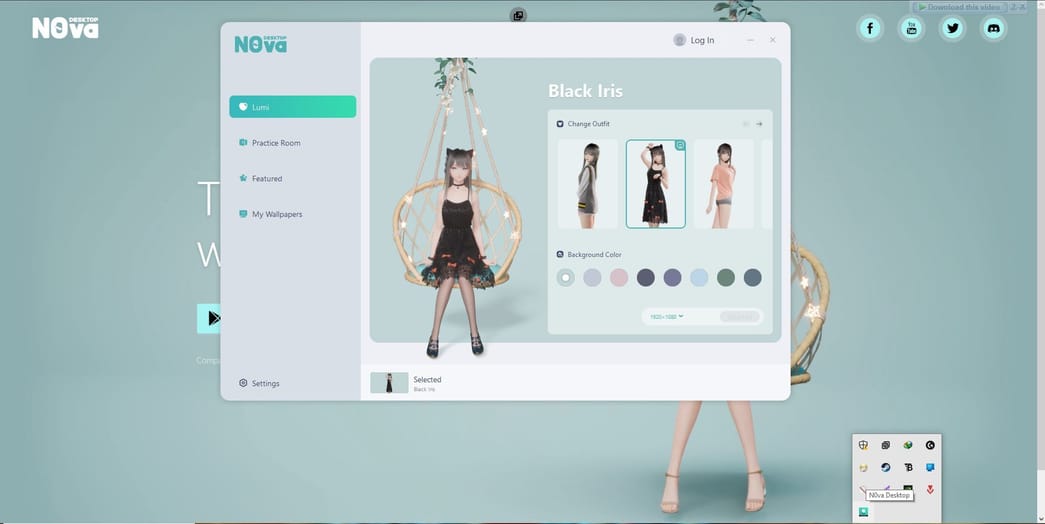This screenshot has width=1045, height=524.
Task: Choose the orange t-shirt outfit thumbnail
Action: (x=723, y=184)
